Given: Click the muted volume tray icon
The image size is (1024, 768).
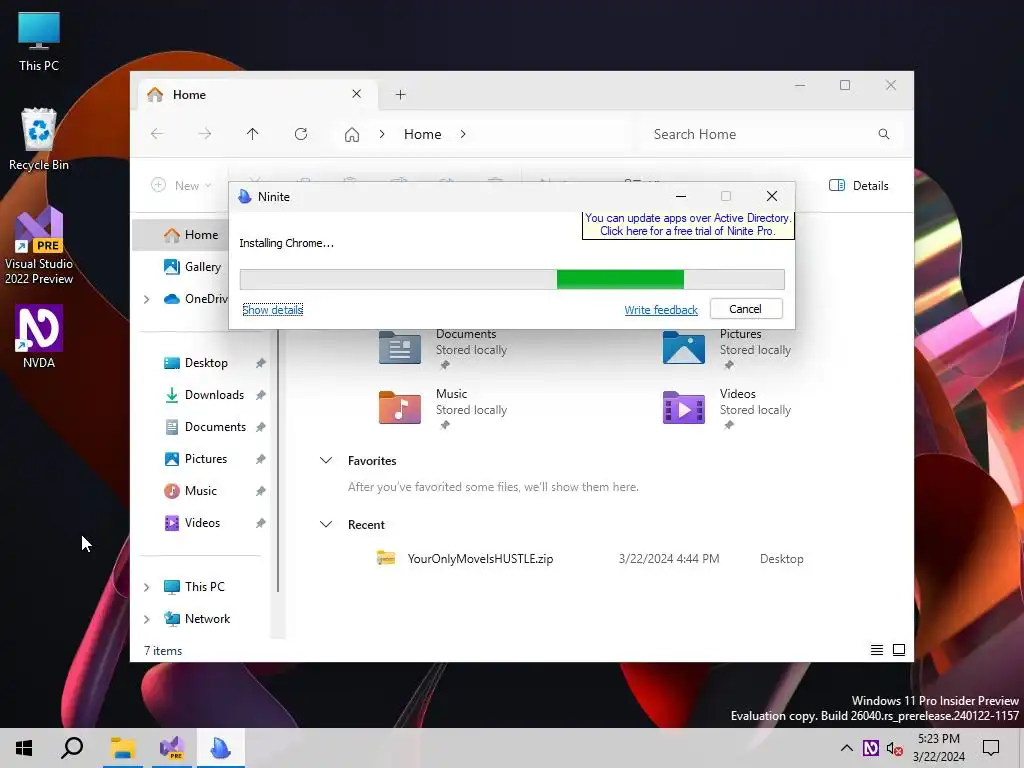Looking at the screenshot, I should [x=895, y=748].
